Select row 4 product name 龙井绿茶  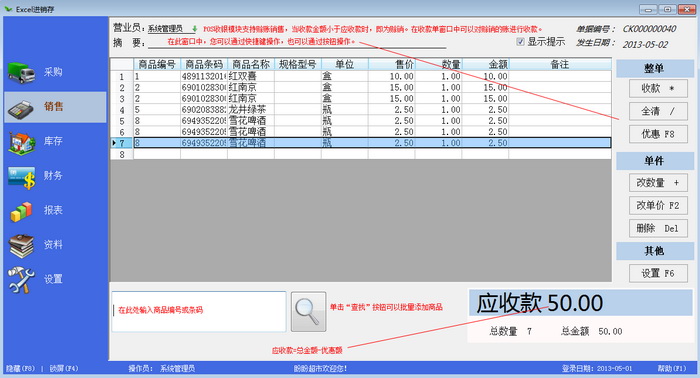pos(251,110)
